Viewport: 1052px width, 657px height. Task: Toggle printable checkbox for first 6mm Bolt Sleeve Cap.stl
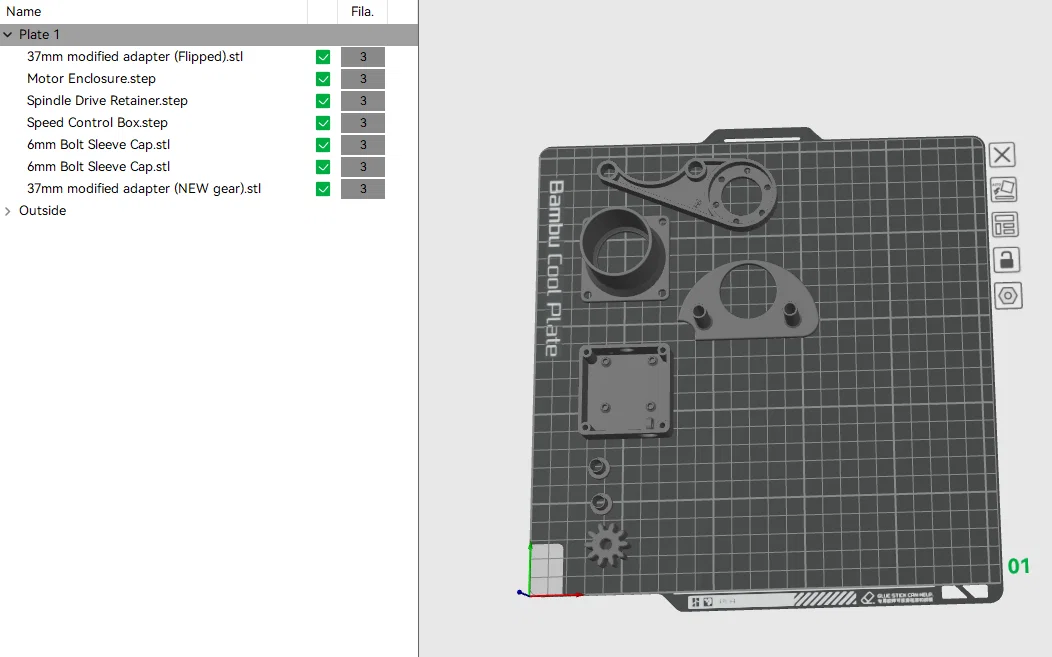tap(323, 145)
